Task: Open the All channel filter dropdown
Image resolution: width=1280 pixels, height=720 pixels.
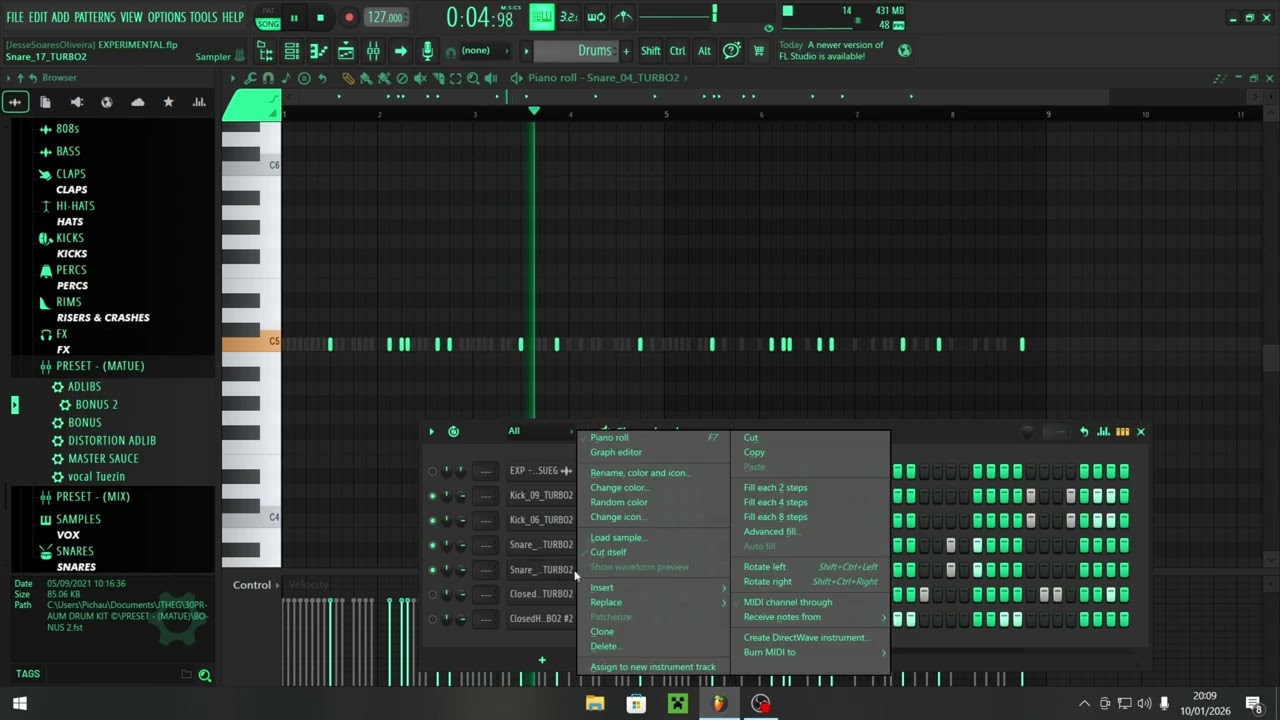Action: pyautogui.click(x=539, y=431)
